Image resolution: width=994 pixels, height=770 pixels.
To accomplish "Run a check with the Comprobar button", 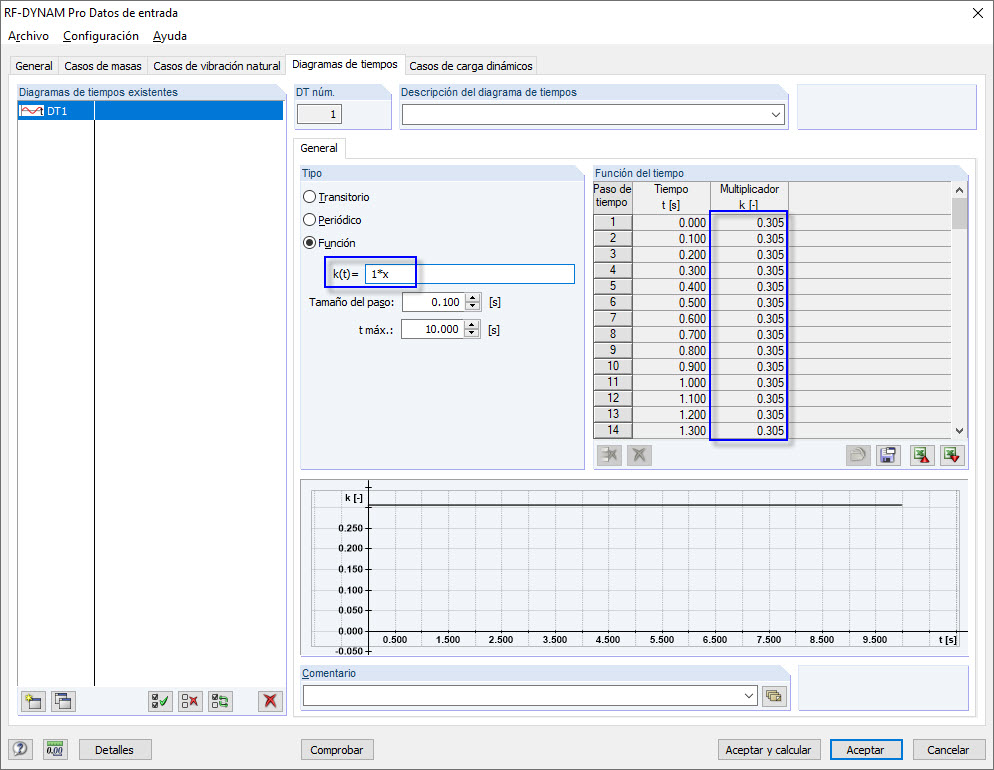I will pos(338,749).
